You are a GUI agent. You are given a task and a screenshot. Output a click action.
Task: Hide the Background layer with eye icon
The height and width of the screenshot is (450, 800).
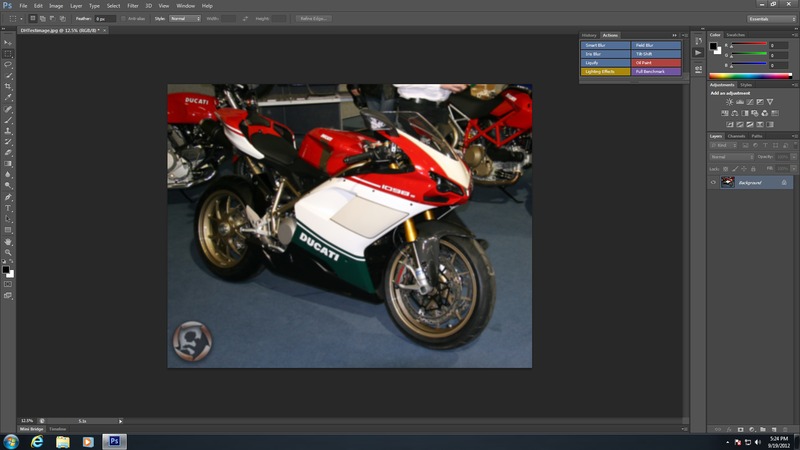[x=713, y=182]
